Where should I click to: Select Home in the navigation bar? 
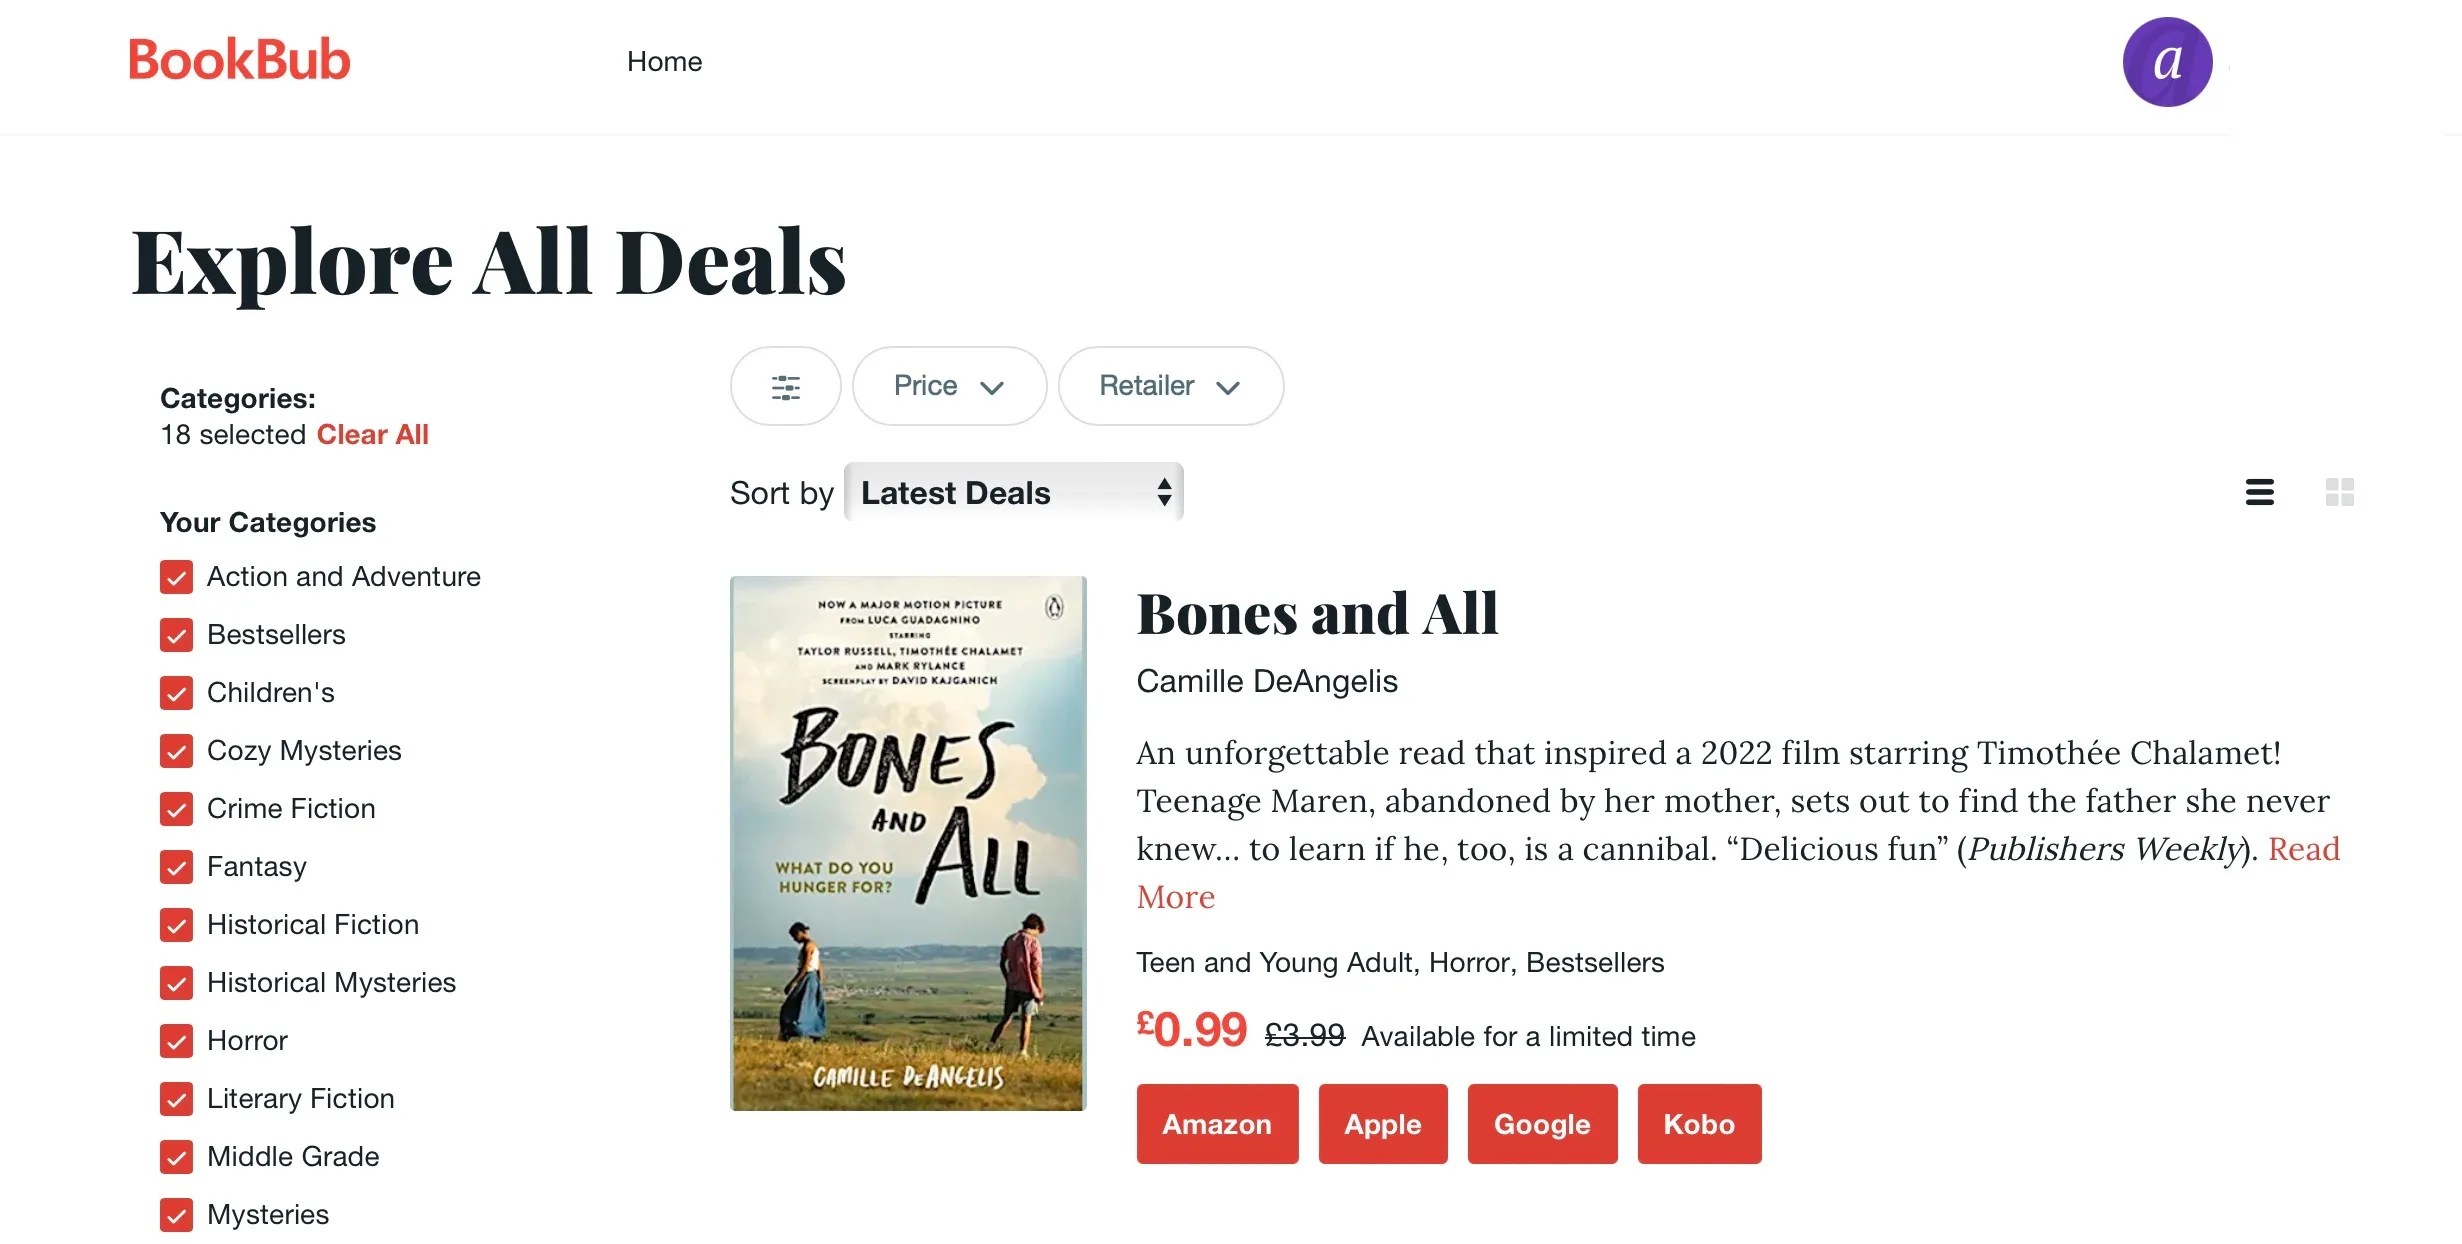pos(664,61)
